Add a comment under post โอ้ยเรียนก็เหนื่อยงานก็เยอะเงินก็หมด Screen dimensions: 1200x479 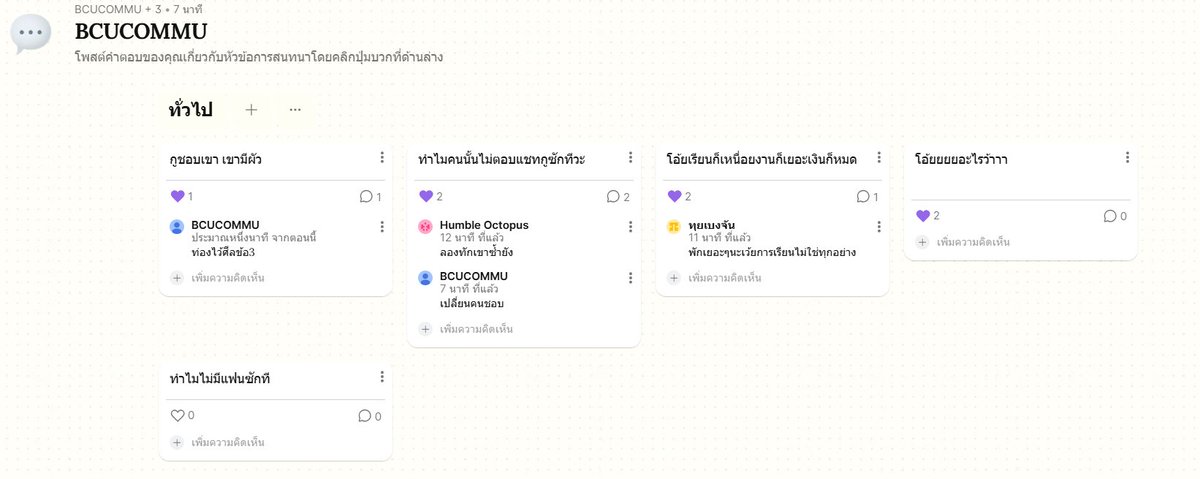point(714,278)
